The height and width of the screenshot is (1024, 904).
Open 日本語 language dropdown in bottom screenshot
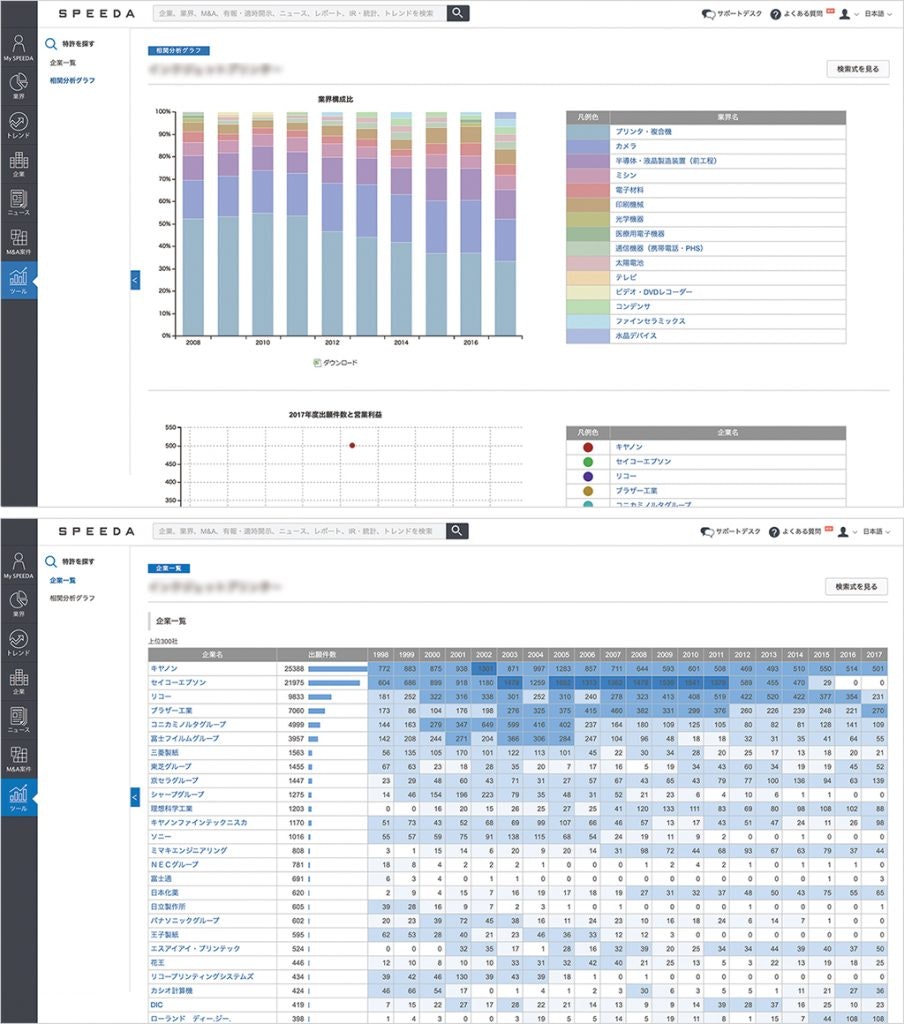[x=877, y=532]
